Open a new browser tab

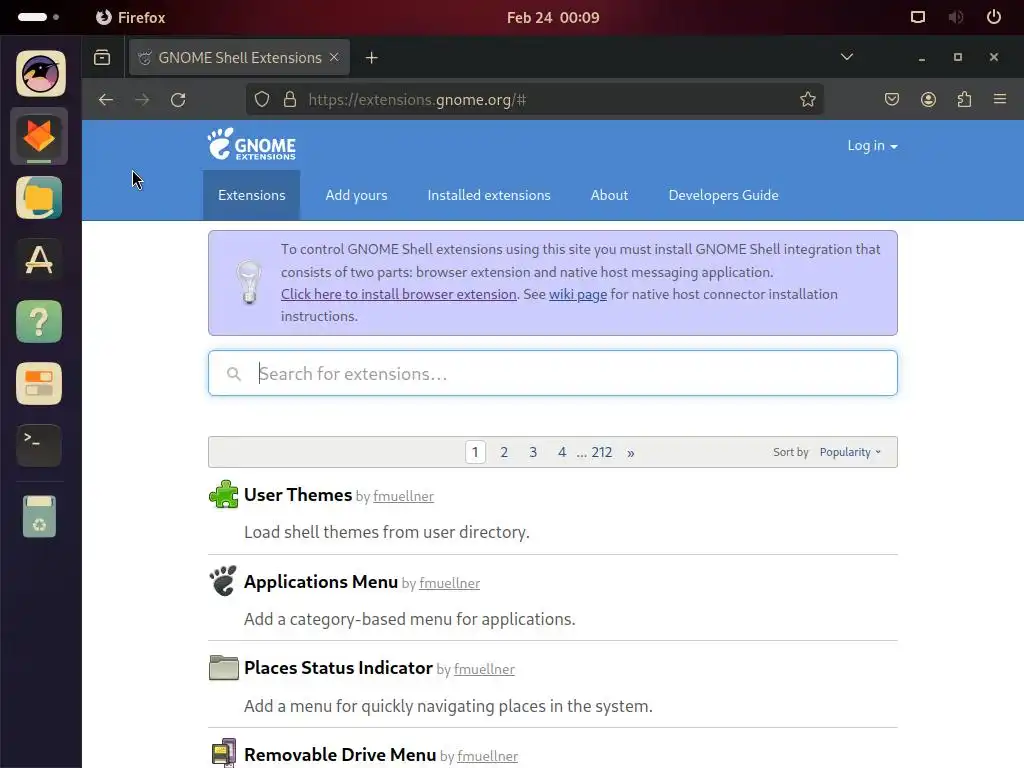point(372,57)
